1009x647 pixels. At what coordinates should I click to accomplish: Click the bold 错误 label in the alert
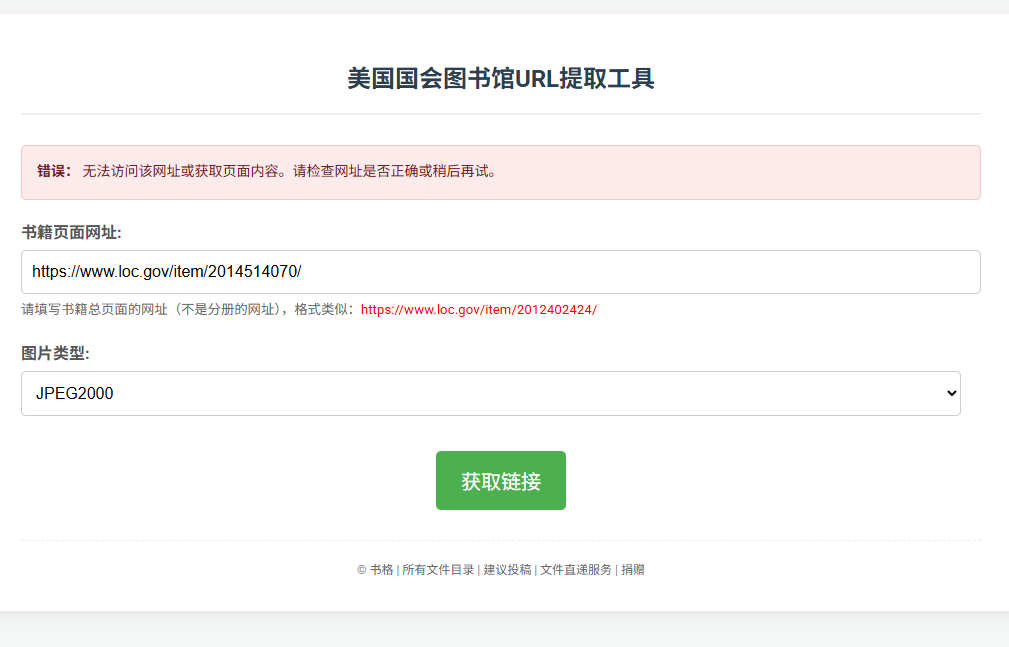tap(52, 170)
